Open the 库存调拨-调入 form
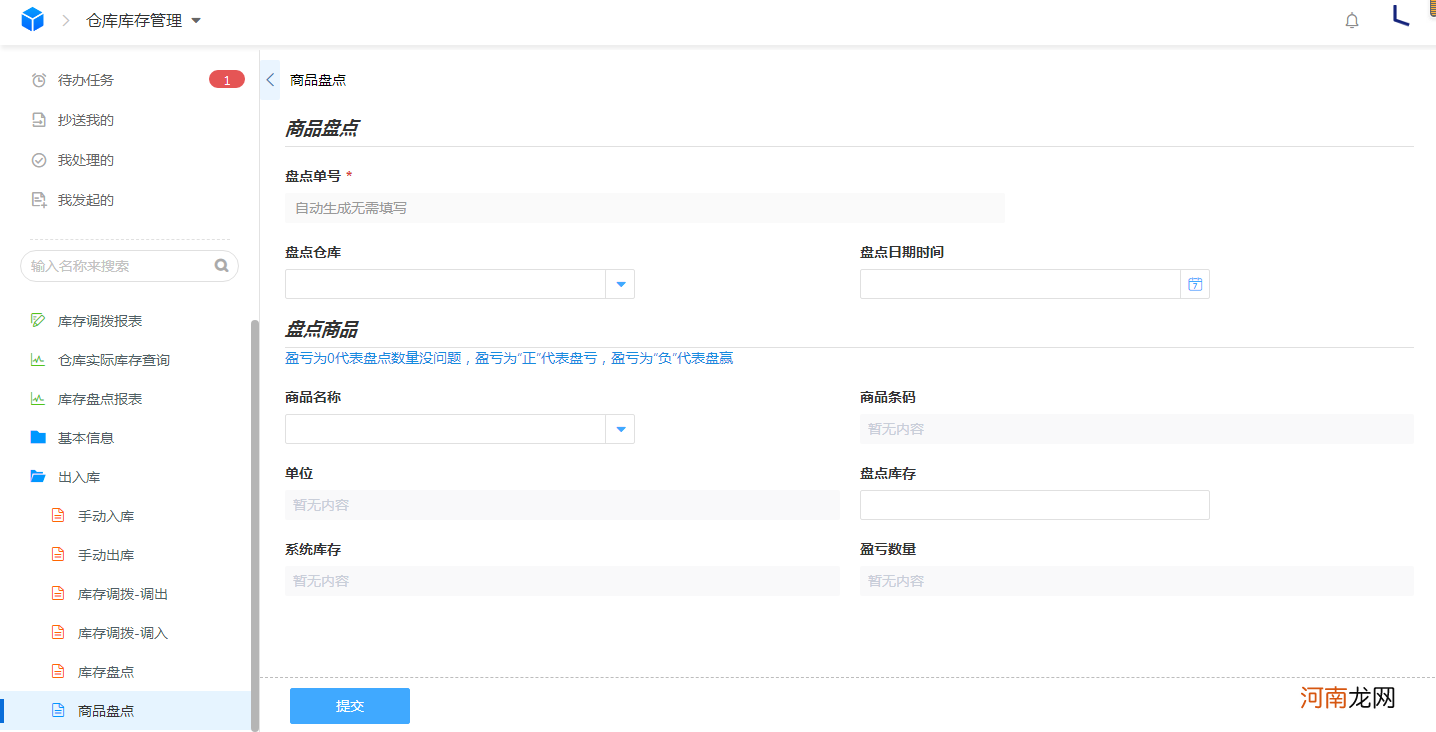The width and height of the screenshot is (1436, 732). (x=125, y=633)
